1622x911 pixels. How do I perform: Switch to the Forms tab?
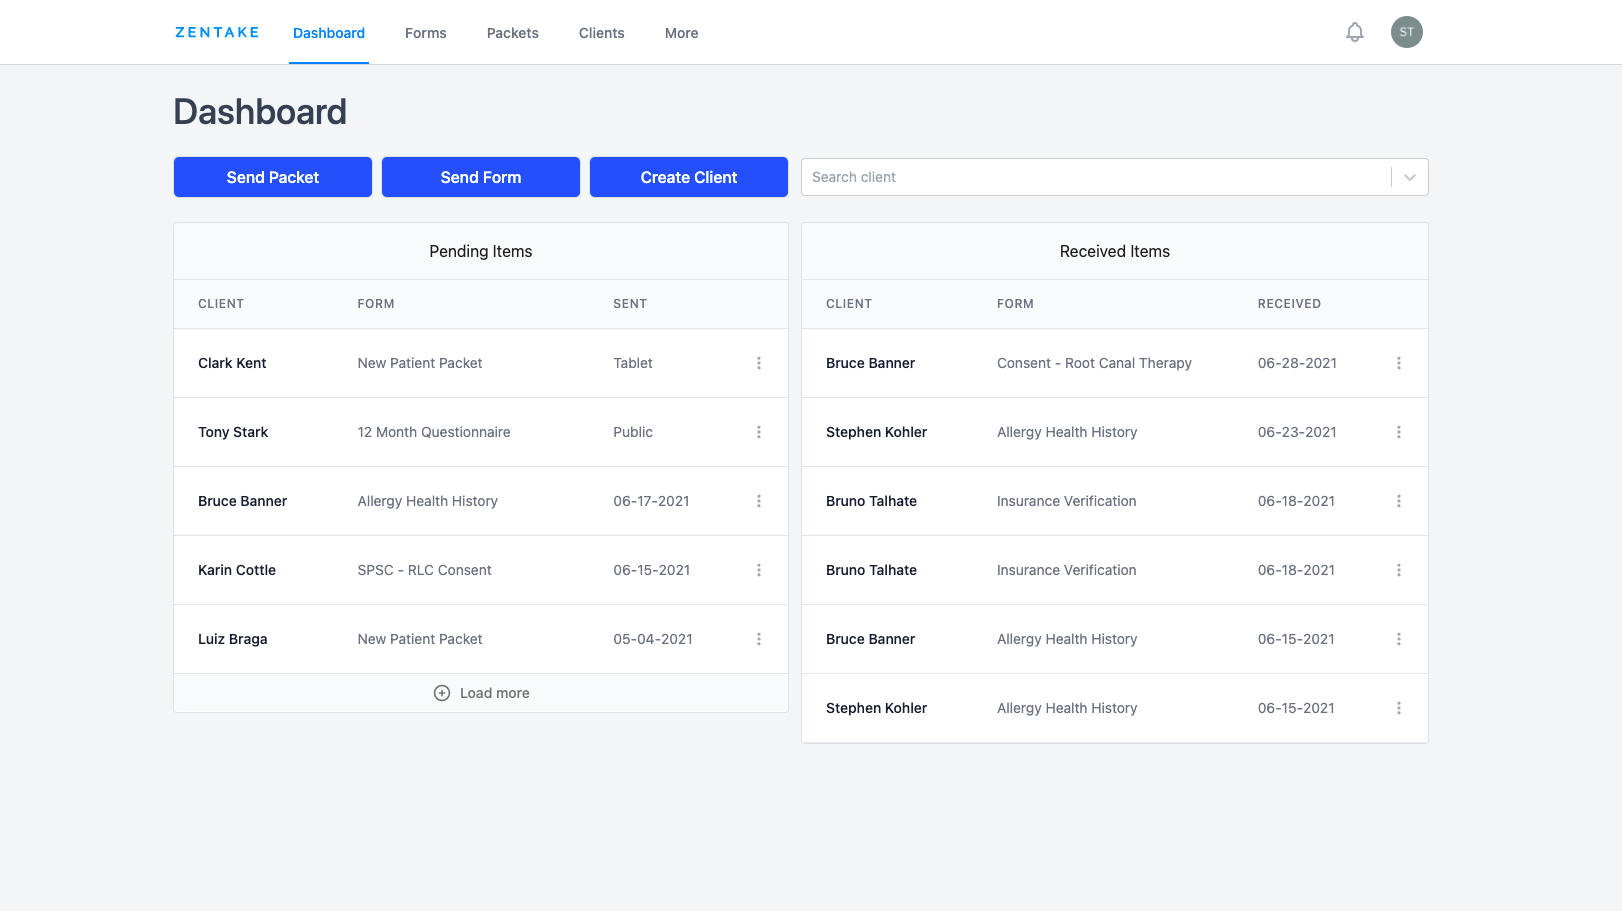[x=425, y=33]
